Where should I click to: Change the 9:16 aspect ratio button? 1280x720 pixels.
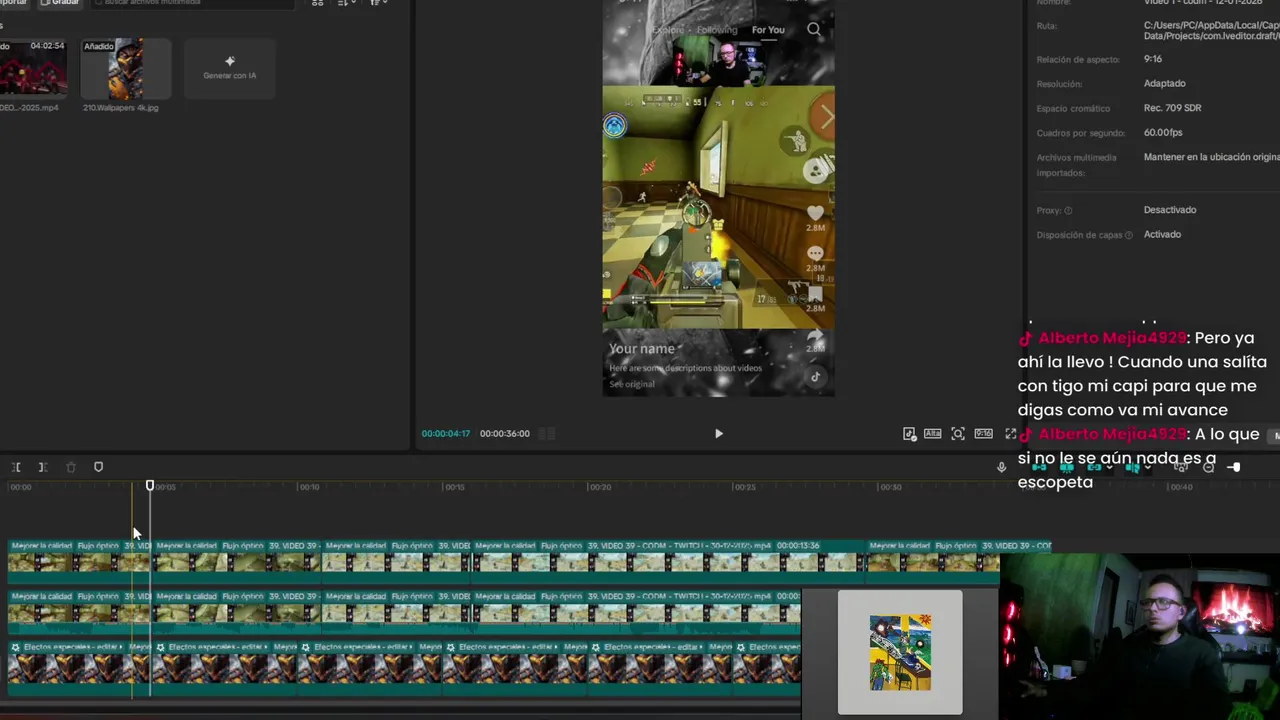coord(984,433)
